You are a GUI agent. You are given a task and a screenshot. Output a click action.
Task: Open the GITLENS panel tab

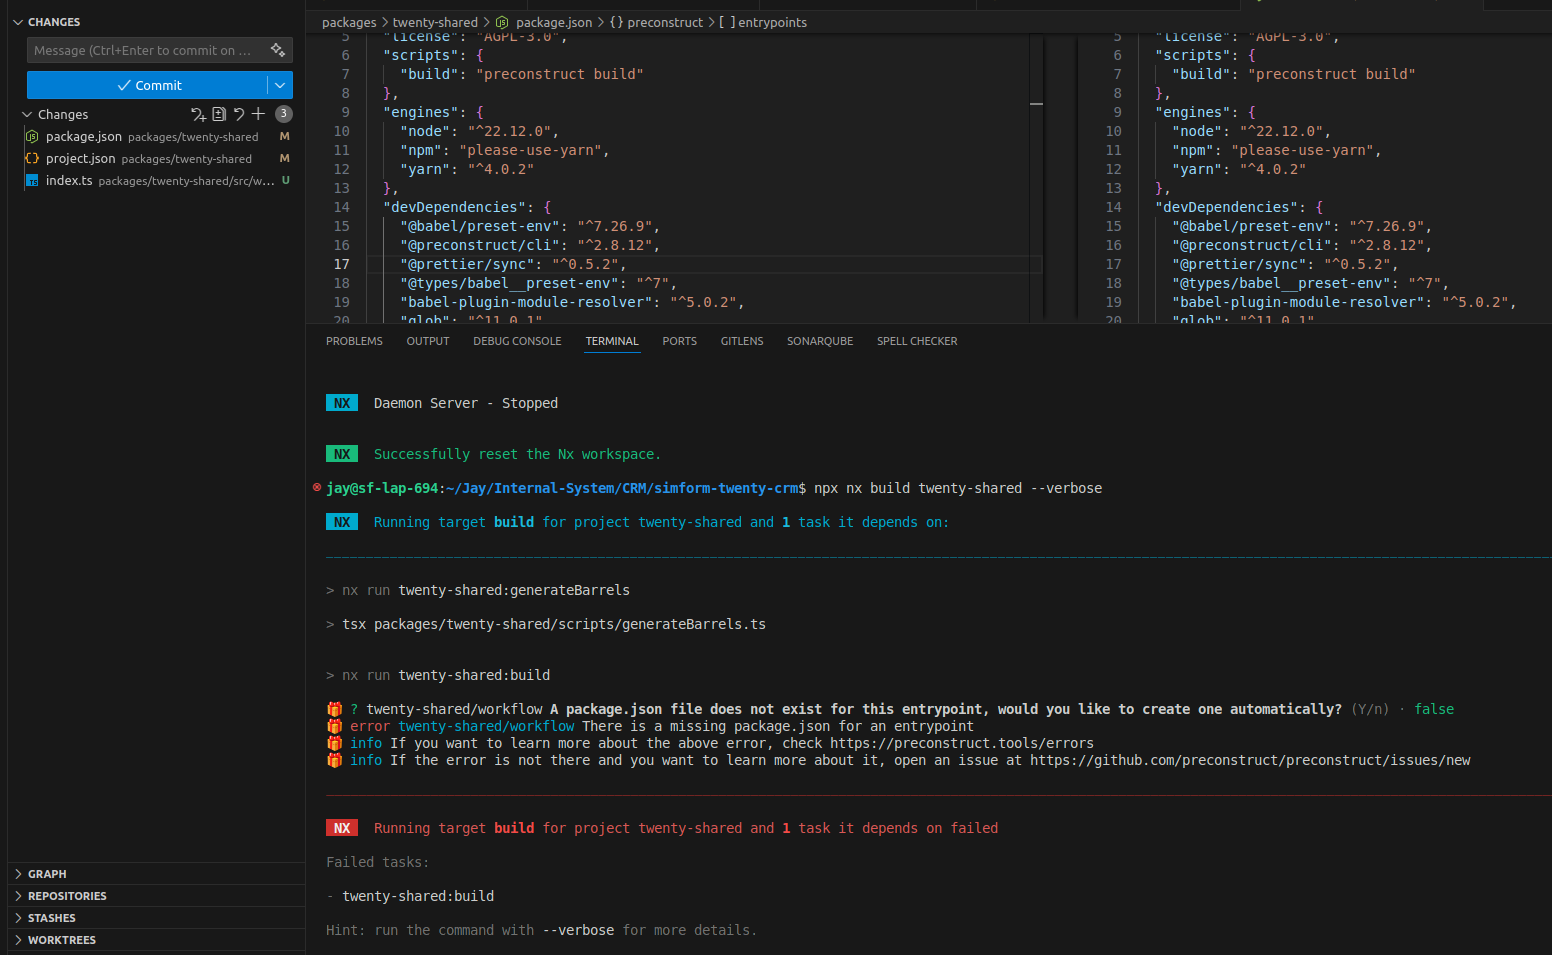point(742,341)
